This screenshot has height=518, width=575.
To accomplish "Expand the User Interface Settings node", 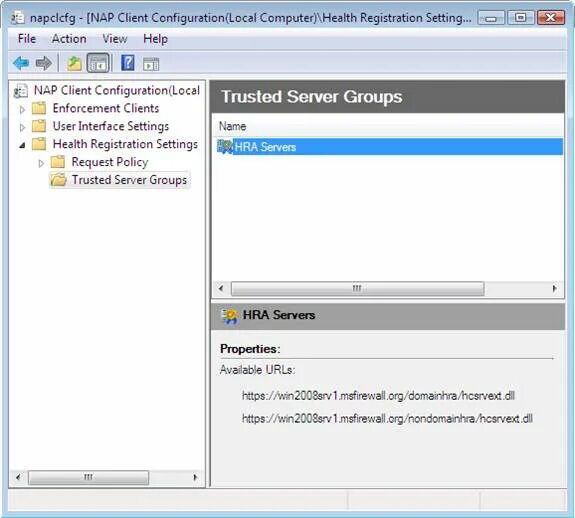I will tap(22, 127).
